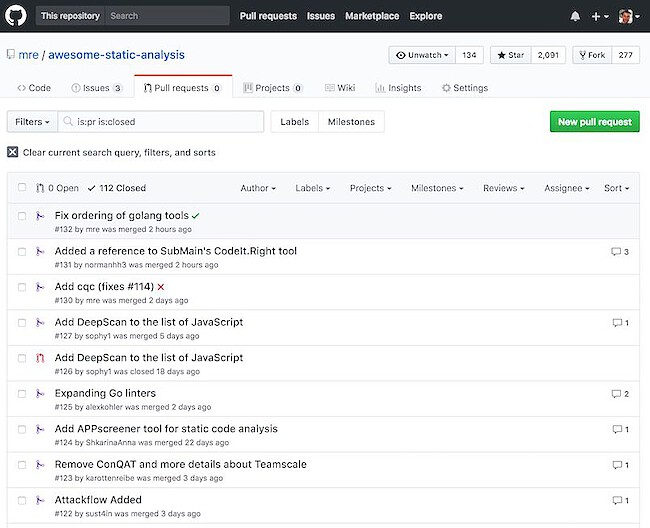Star the repository
Viewport: 650px width, 528px height.
(511, 55)
